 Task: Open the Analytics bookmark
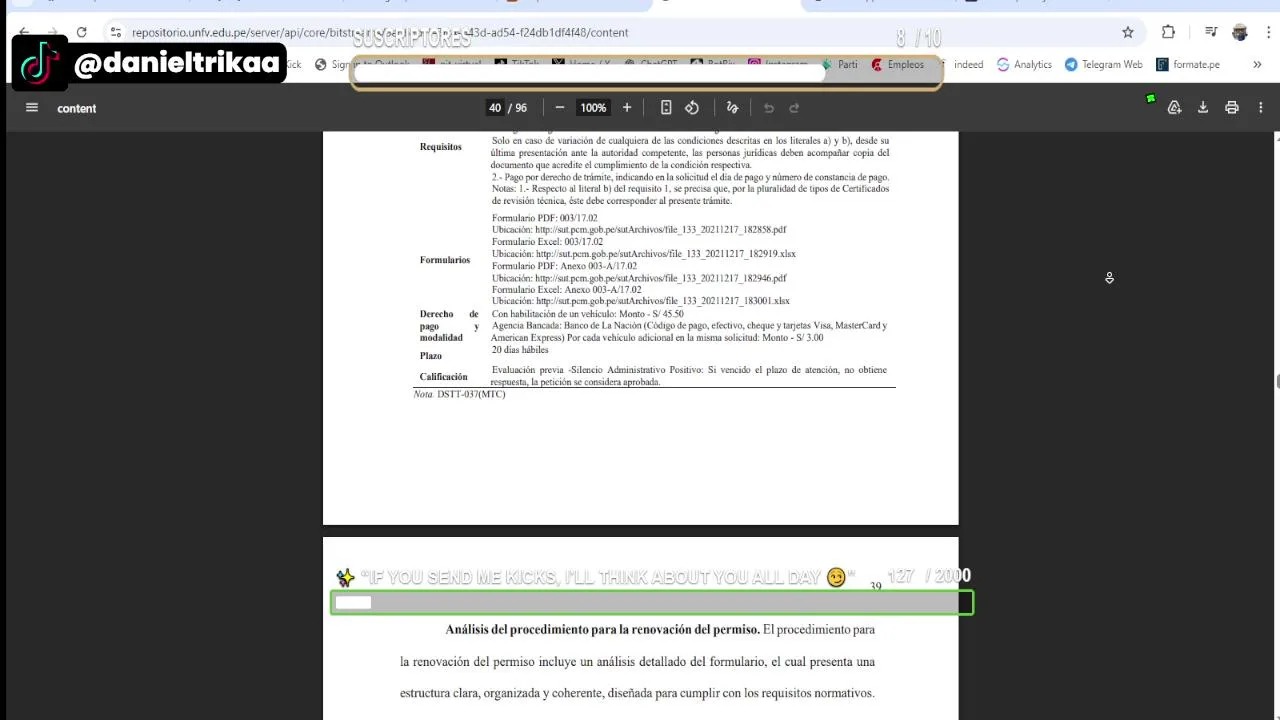point(1024,64)
